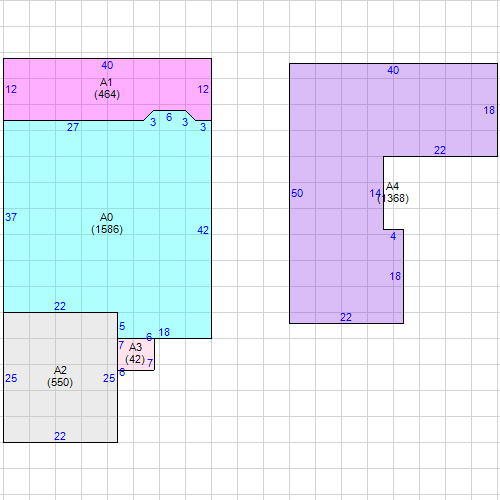Click the 40 dimension on area A1
Image resolution: width=500 pixels, height=500 pixels.
(x=107, y=65)
